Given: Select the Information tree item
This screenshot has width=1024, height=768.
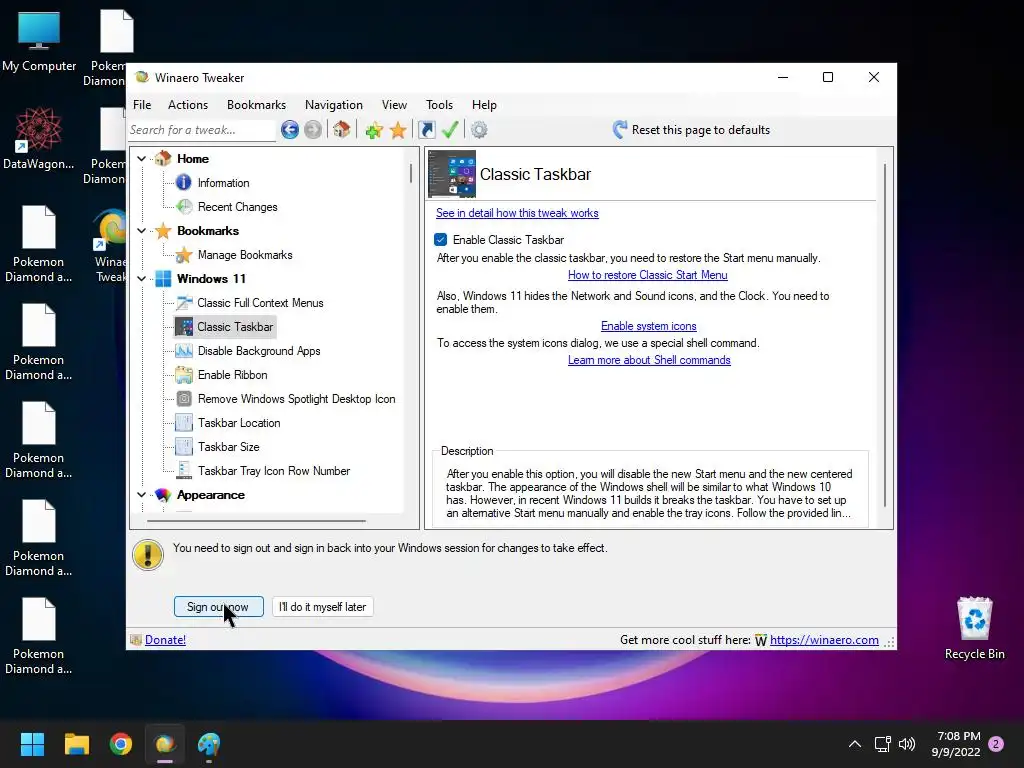Looking at the screenshot, I should pos(223,183).
